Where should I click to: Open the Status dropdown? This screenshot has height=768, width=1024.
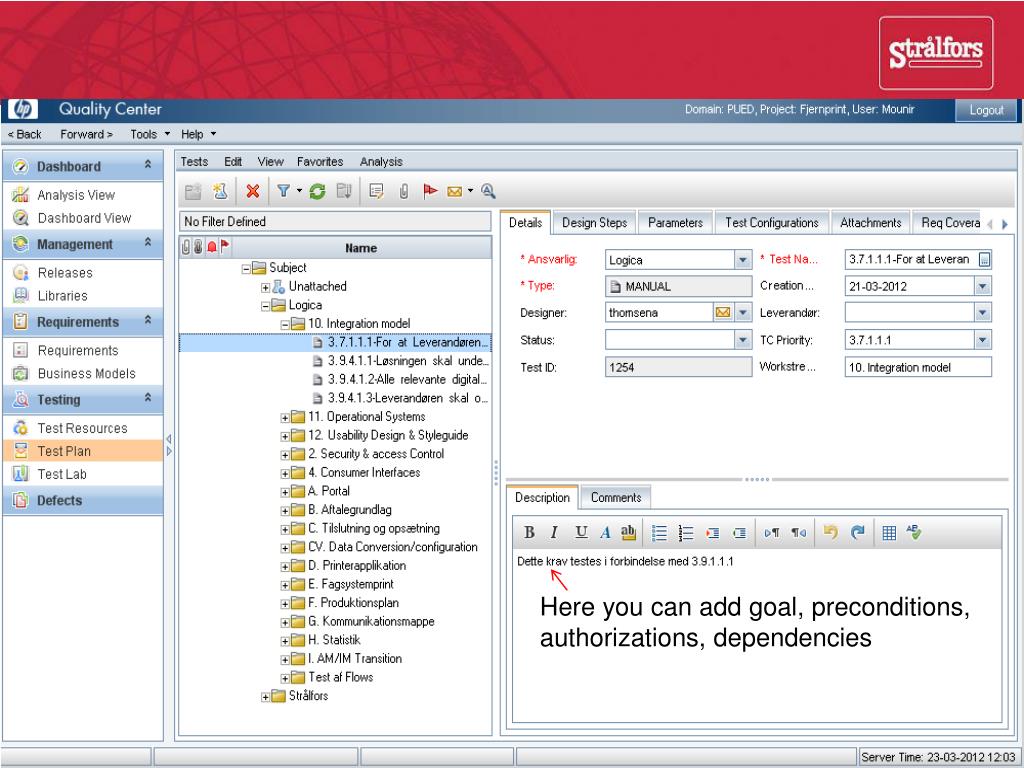(743, 340)
